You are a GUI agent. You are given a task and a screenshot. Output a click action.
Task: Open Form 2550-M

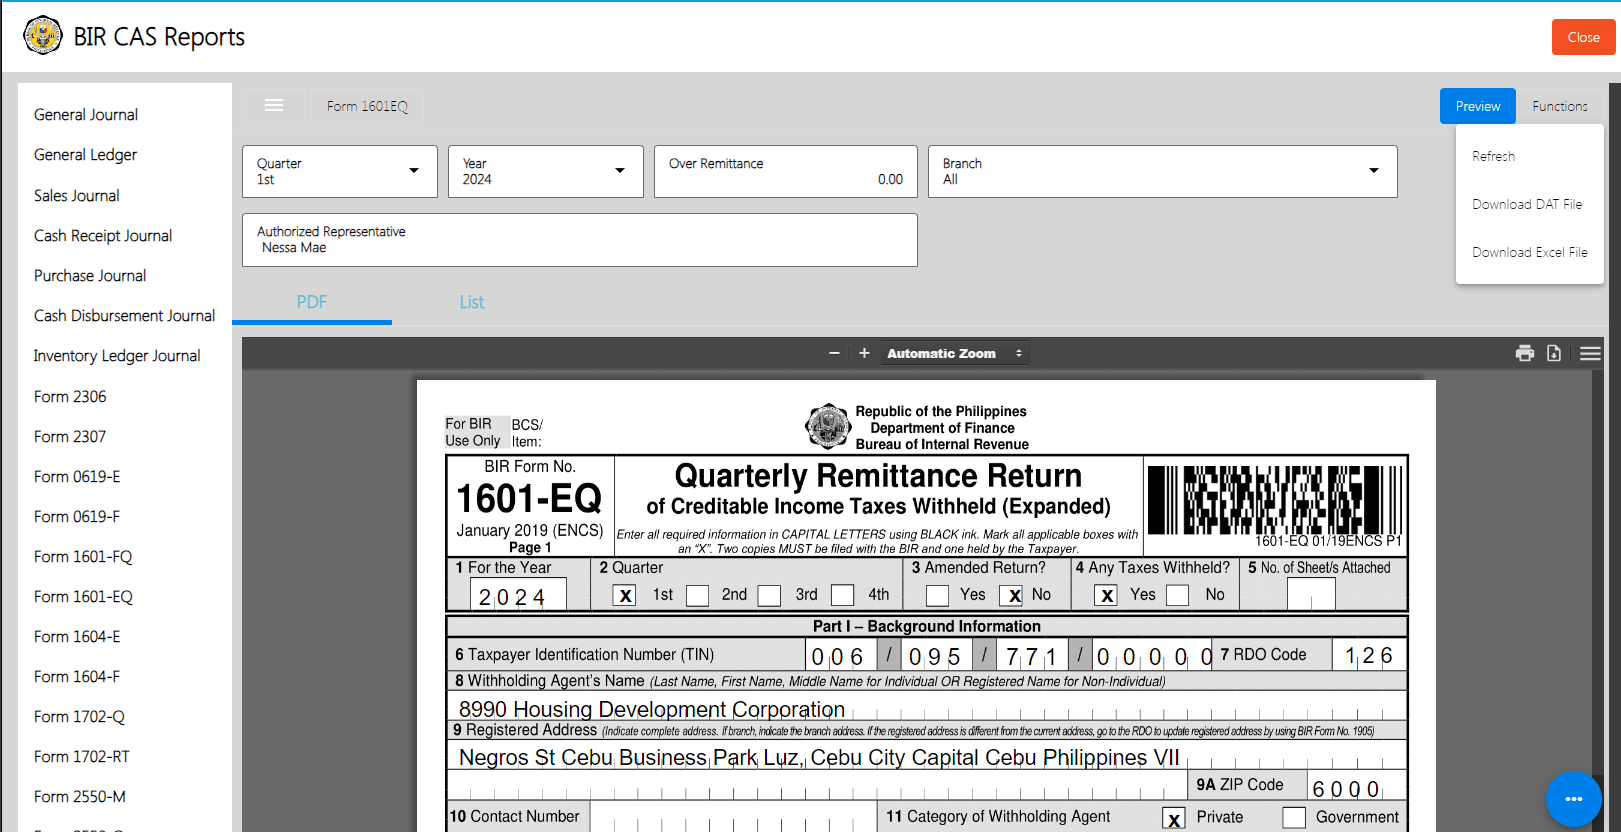[x=80, y=797]
